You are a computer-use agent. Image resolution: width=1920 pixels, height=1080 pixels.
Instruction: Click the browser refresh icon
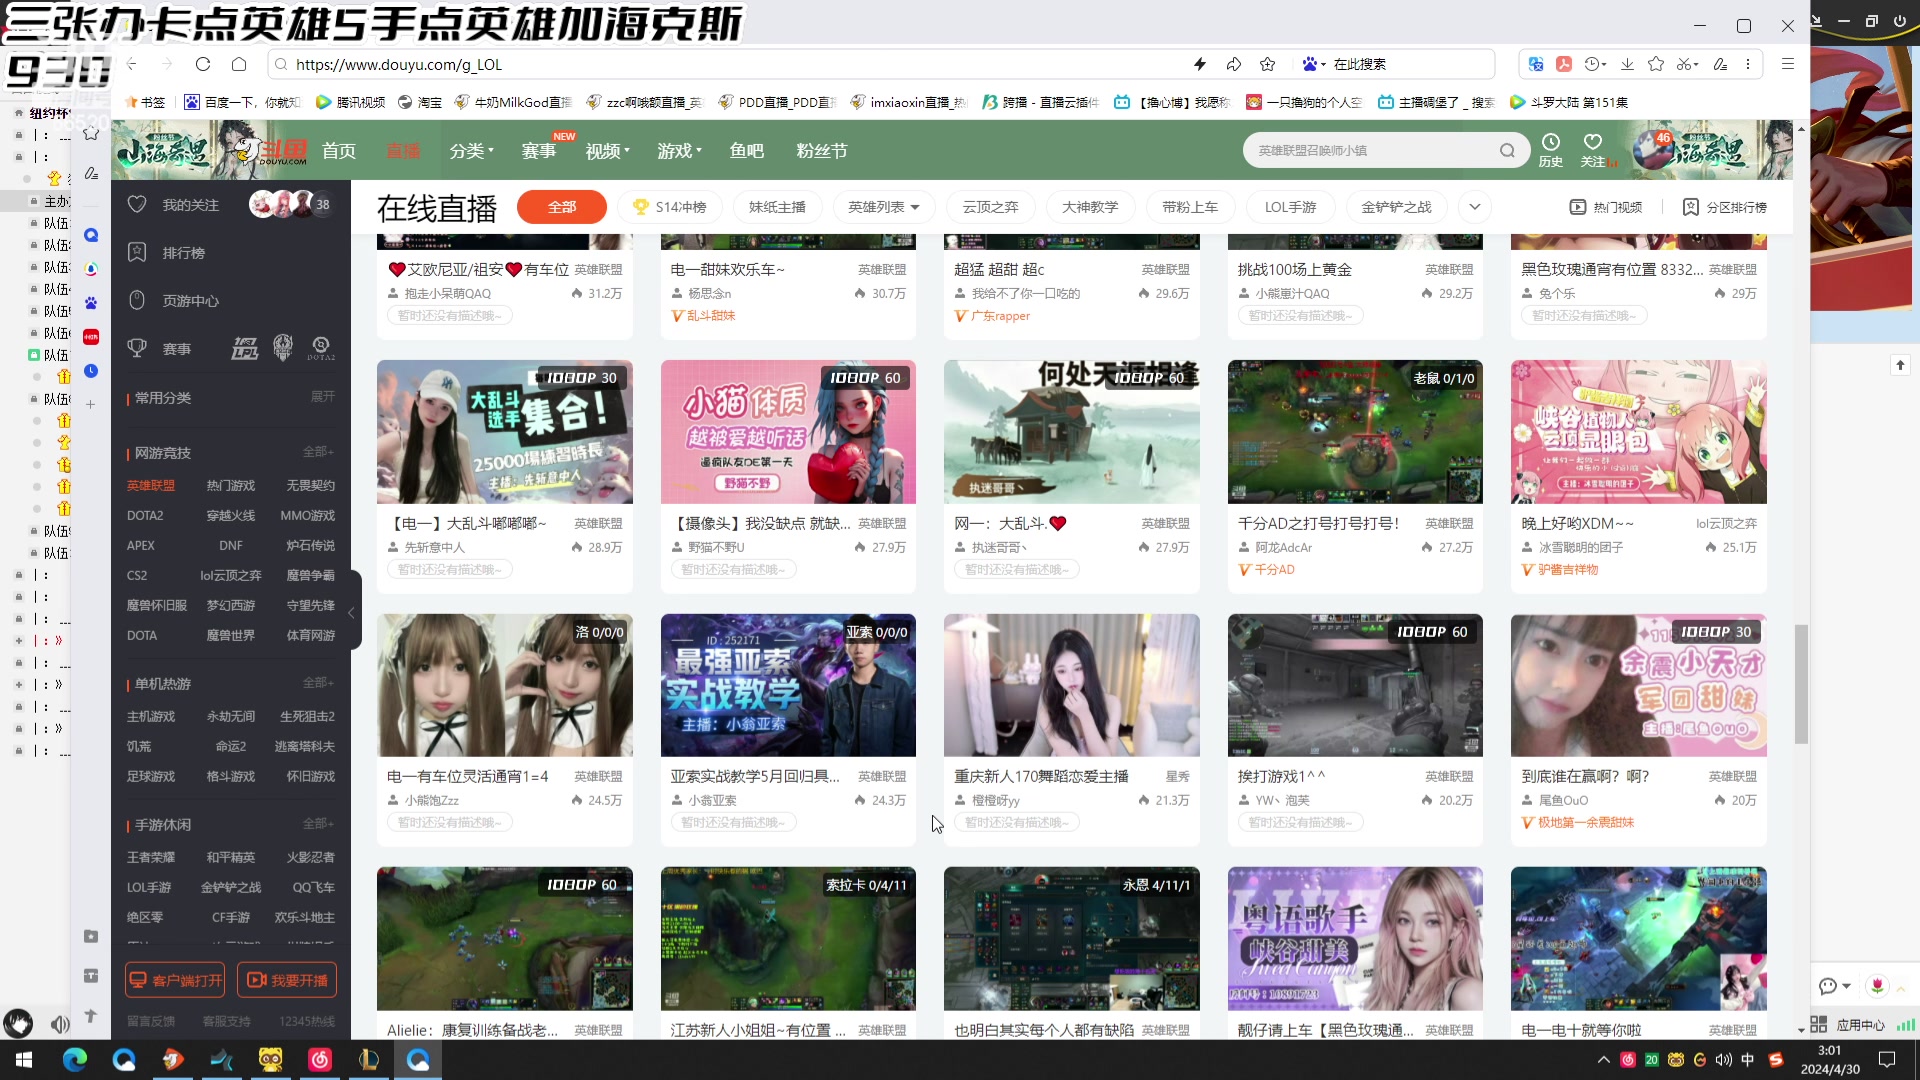(203, 64)
